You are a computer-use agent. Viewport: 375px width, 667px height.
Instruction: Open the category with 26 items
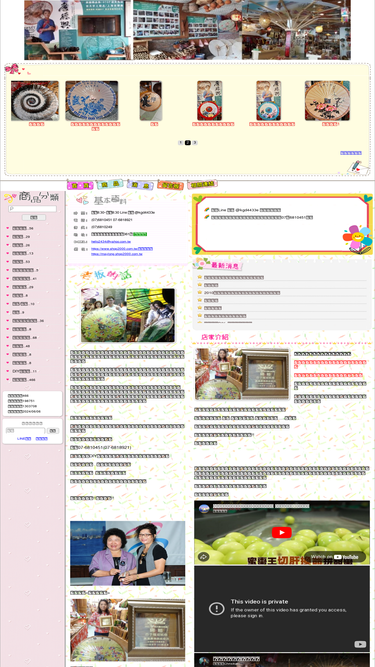click(21, 245)
